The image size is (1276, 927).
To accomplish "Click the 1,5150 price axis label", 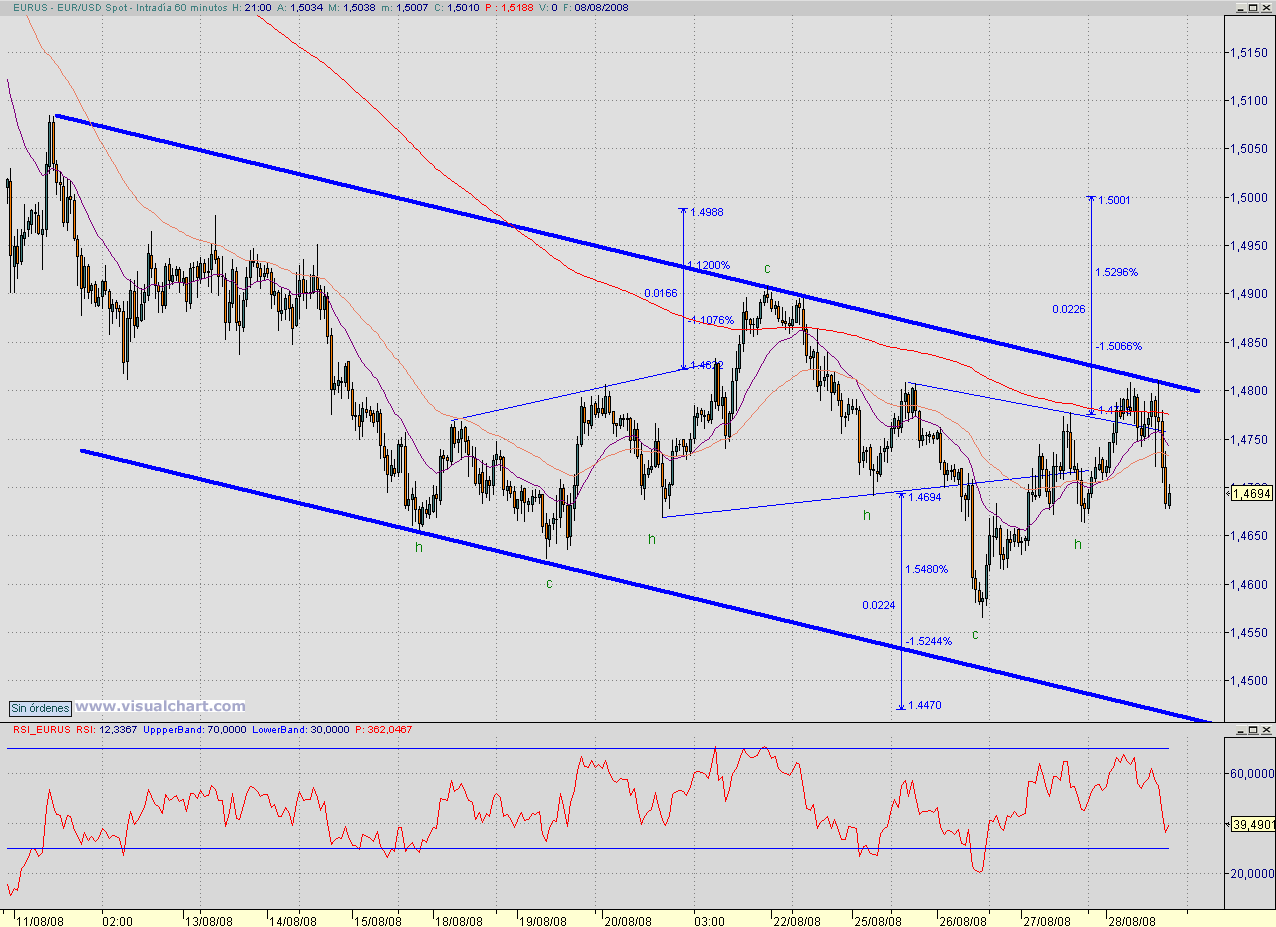I will [x=1250, y=53].
